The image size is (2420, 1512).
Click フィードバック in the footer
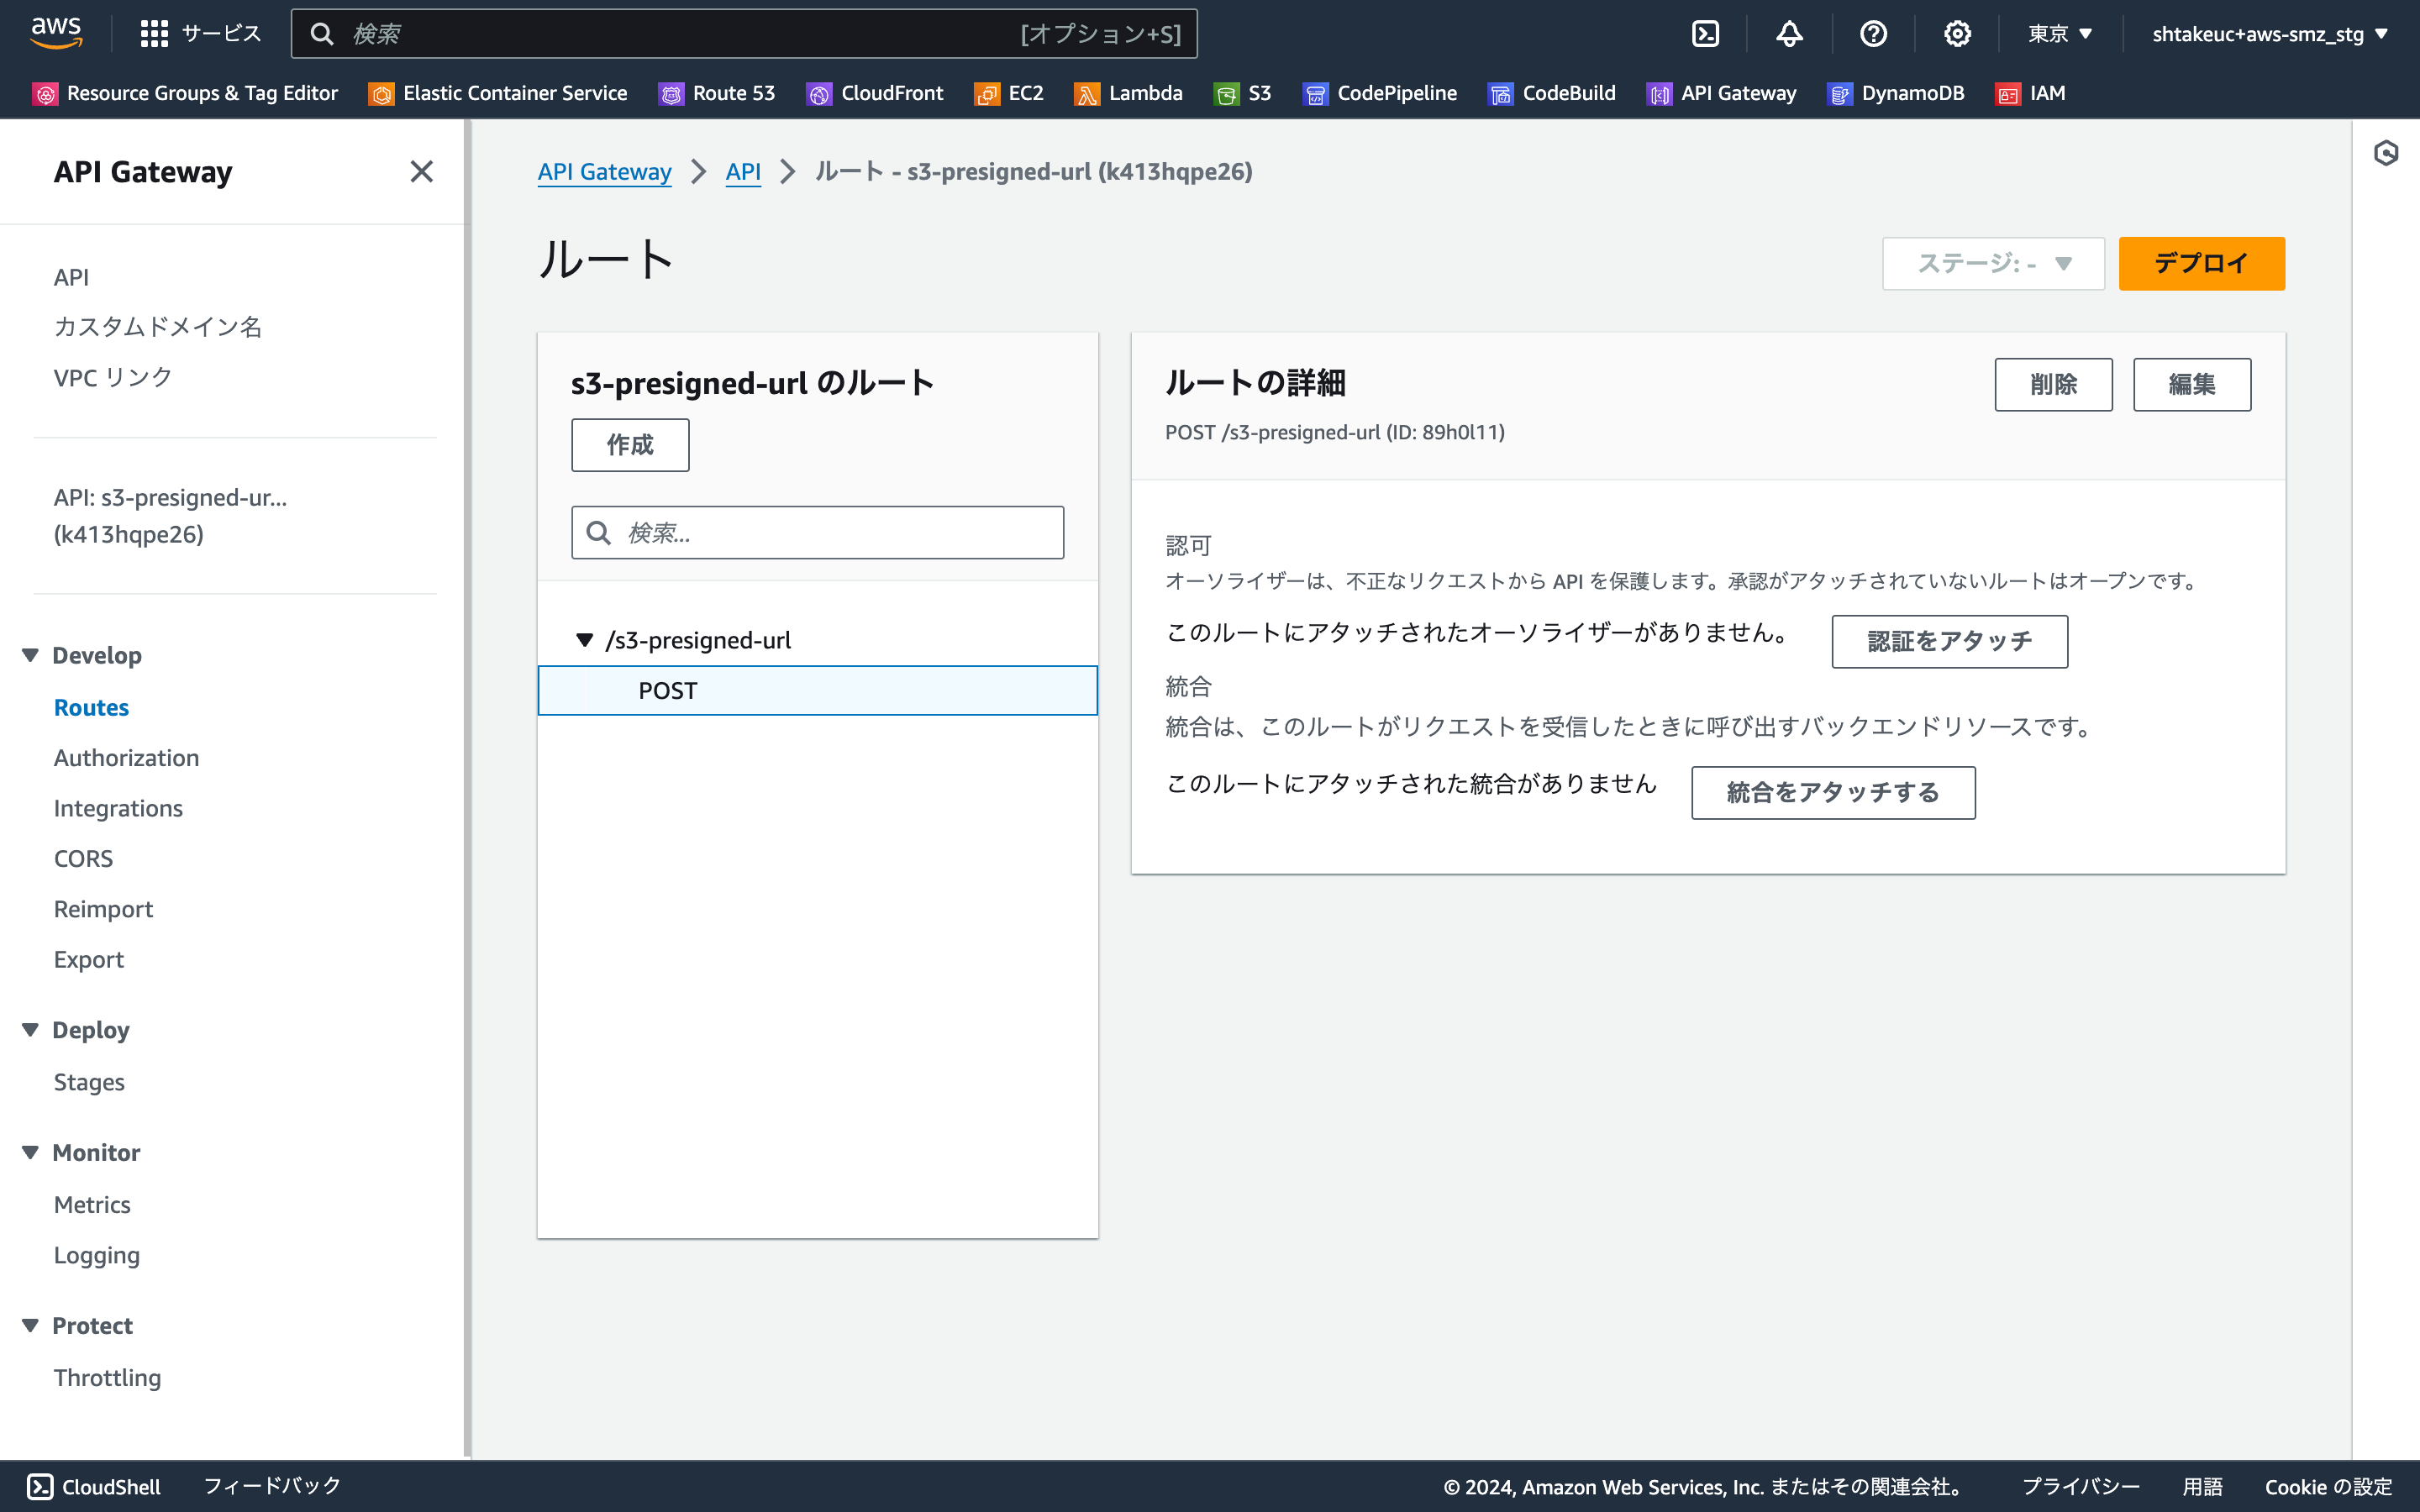click(272, 1486)
